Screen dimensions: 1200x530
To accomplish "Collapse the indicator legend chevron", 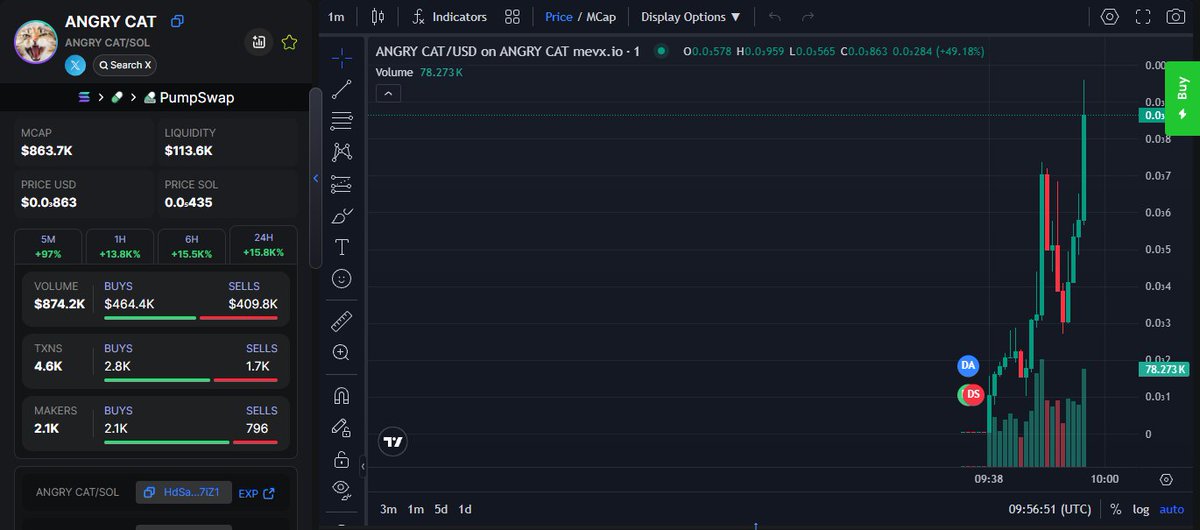I will [389, 93].
